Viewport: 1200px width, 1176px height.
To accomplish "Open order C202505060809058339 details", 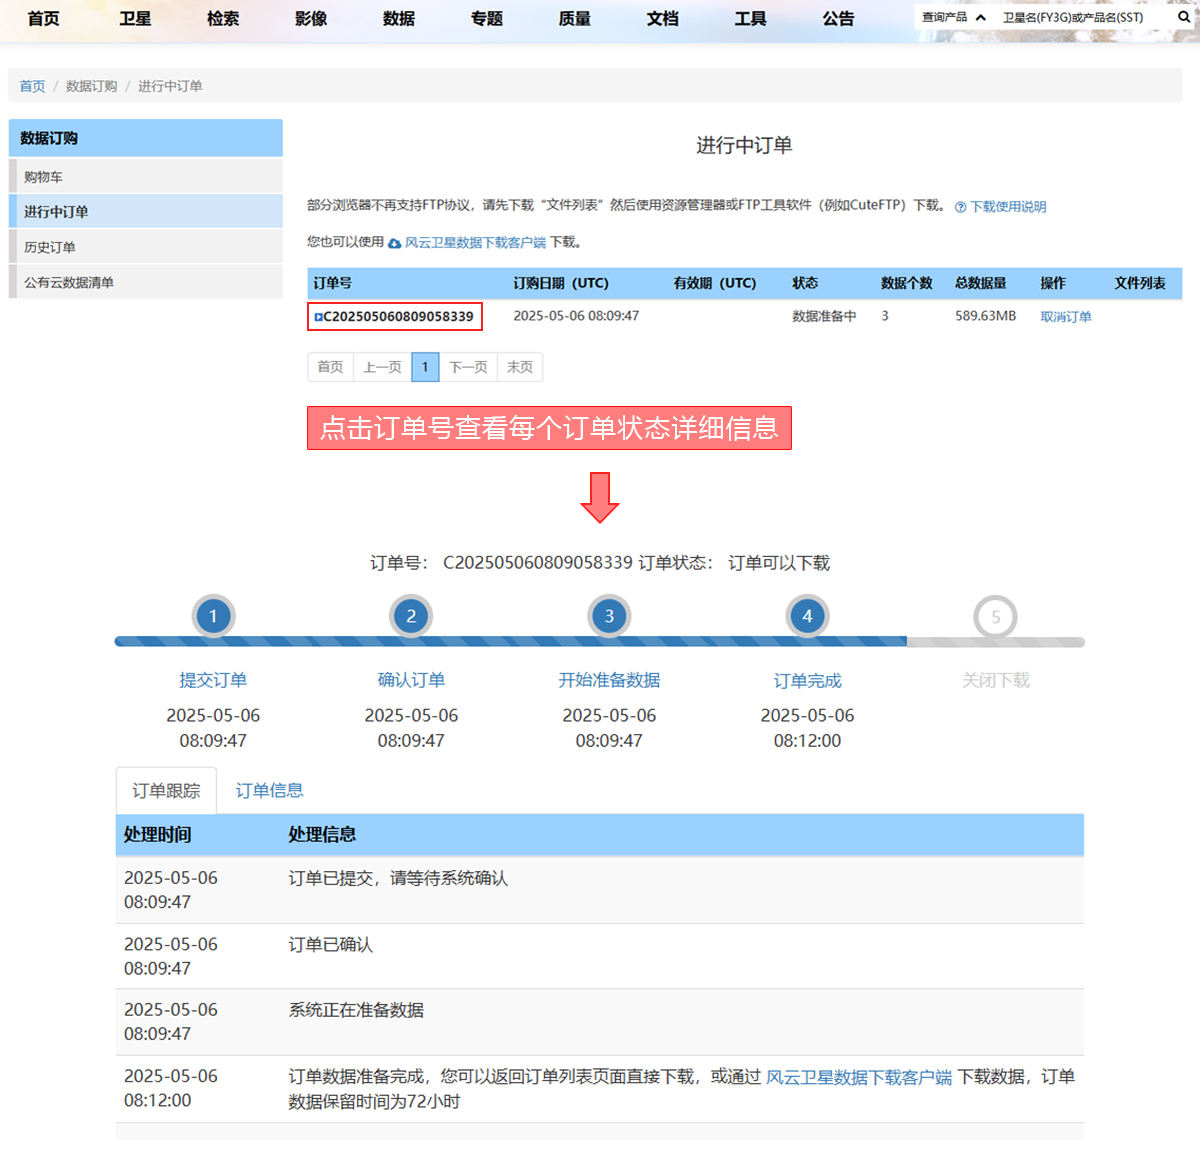I will coord(398,317).
